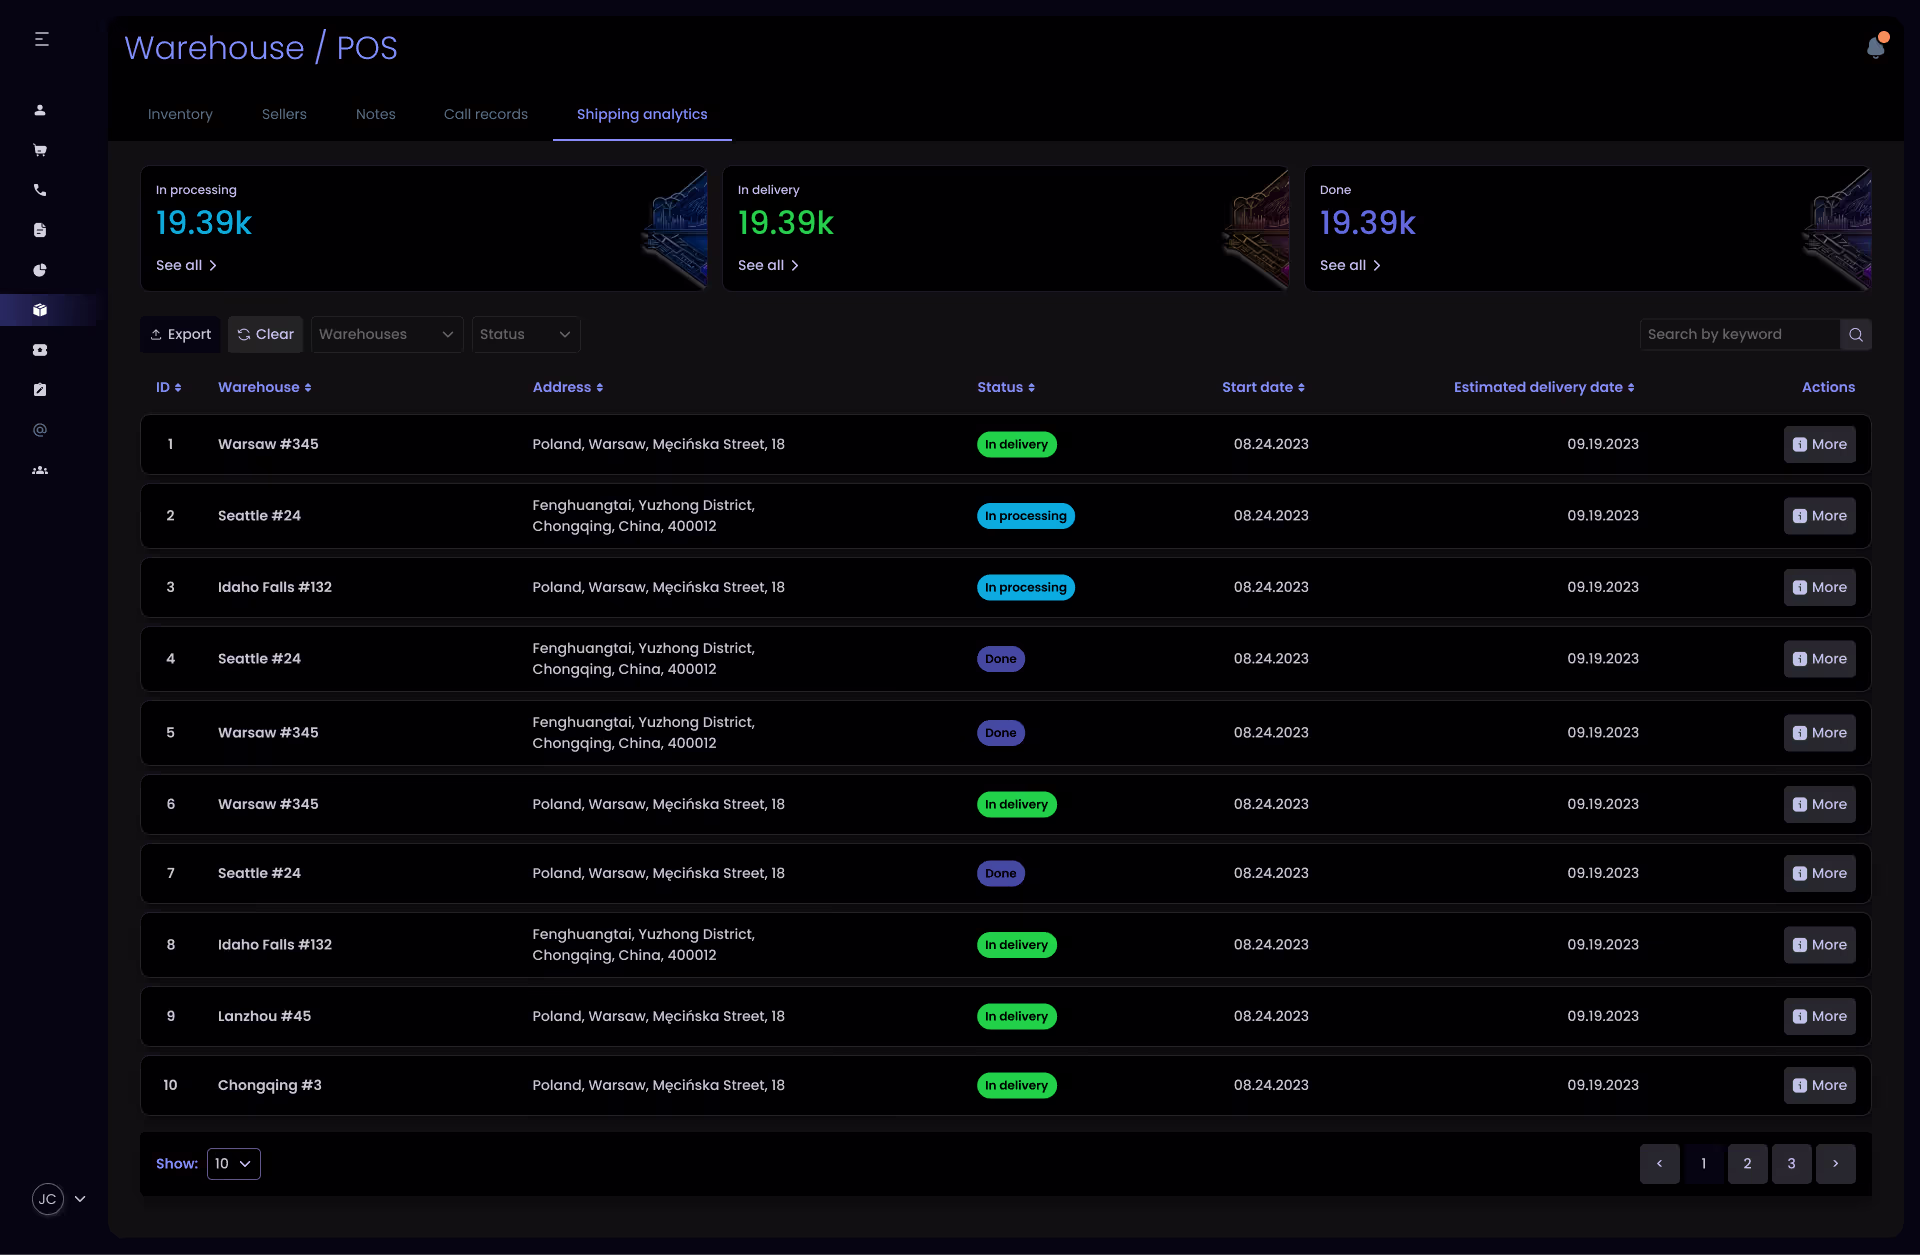Expand the Status filter dropdown
The image size is (1920, 1255).
(x=526, y=334)
